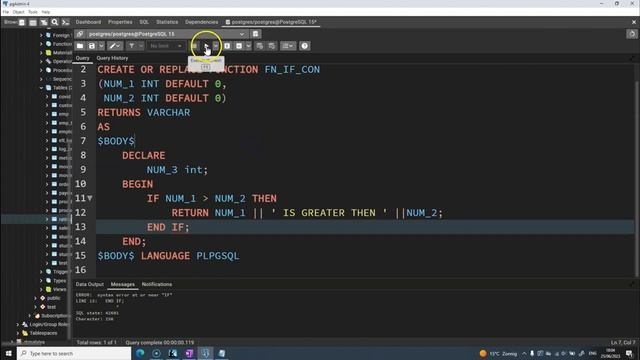Switch to the SQL tab
Image resolution: width=640 pixels, height=360 pixels.
[x=144, y=22]
